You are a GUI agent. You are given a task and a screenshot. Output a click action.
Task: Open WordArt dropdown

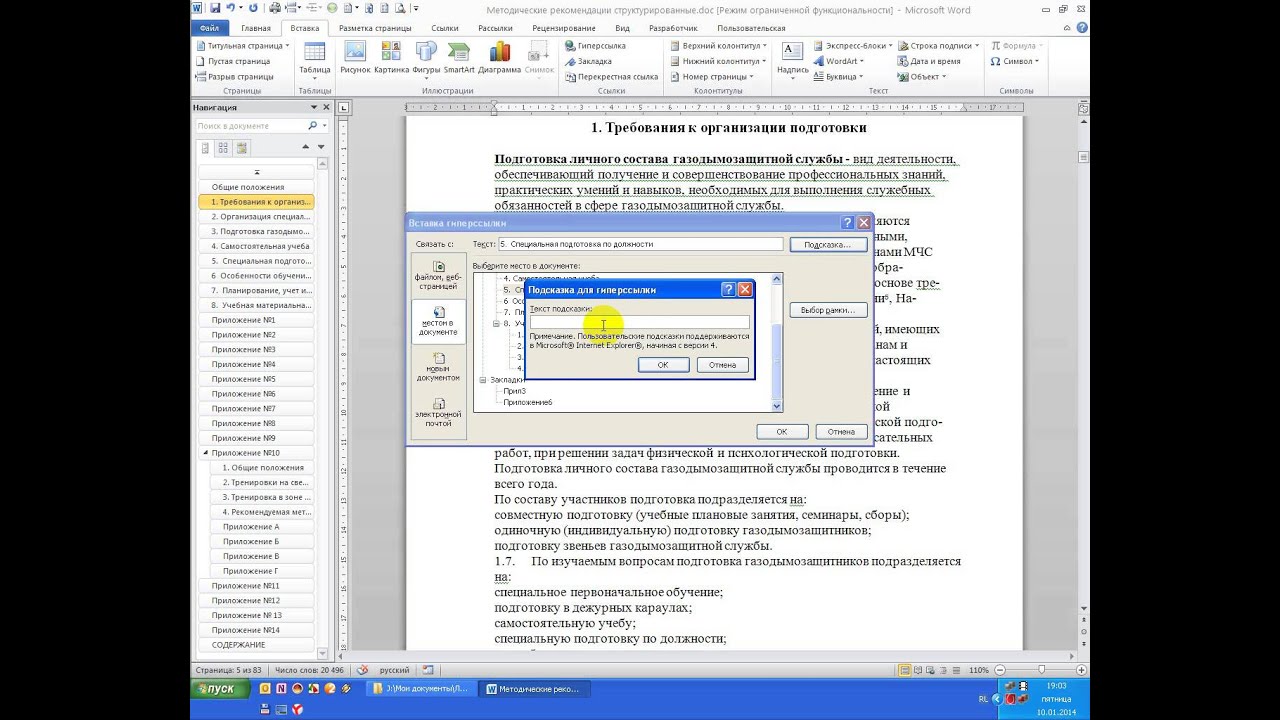839,61
